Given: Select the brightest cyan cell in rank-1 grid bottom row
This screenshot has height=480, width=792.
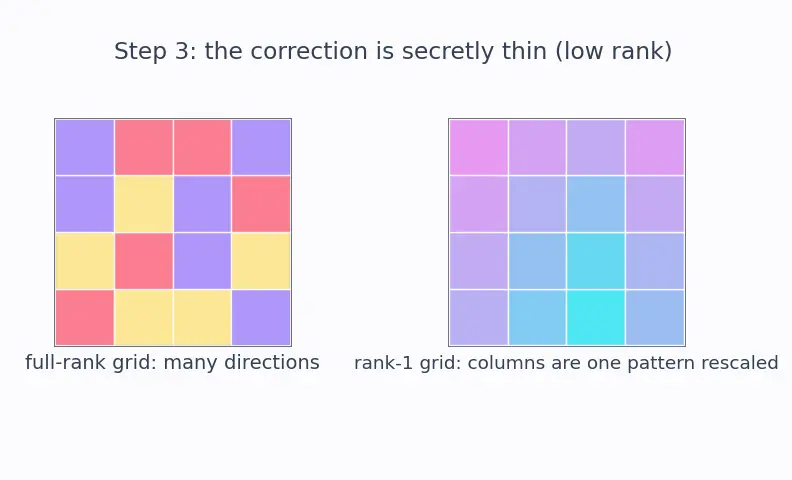Looking at the screenshot, I should point(596,318).
